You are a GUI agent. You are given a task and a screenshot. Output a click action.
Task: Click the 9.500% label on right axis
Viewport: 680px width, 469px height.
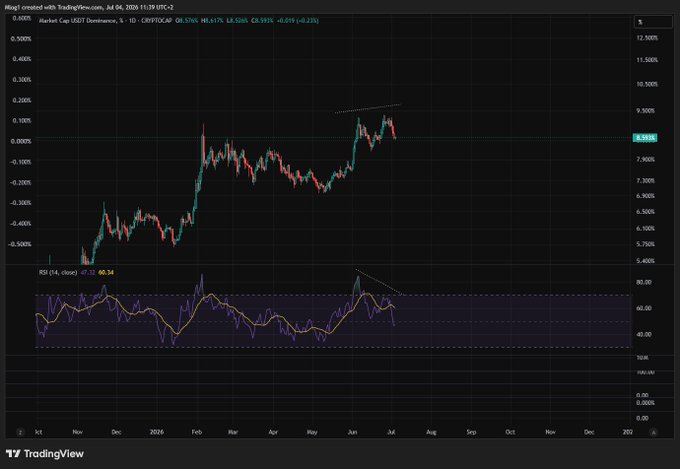pyautogui.click(x=646, y=111)
